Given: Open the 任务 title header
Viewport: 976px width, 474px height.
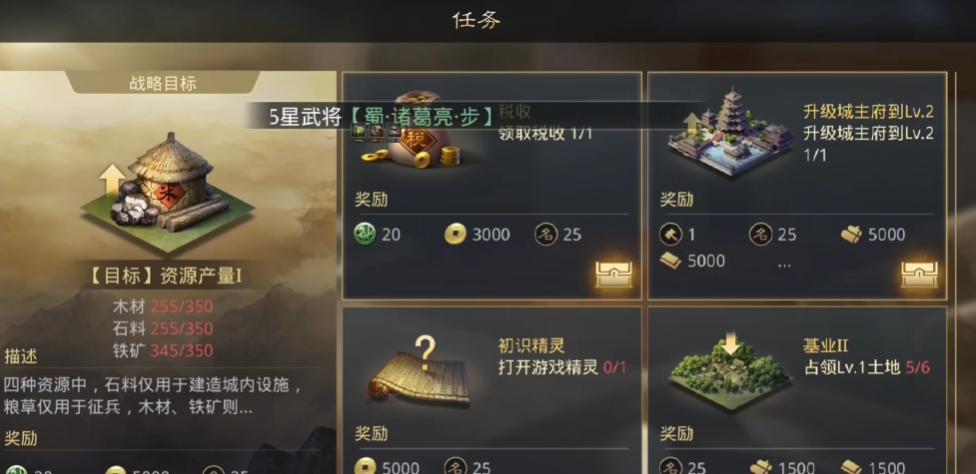Looking at the screenshot, I should (x=476, y=20).
